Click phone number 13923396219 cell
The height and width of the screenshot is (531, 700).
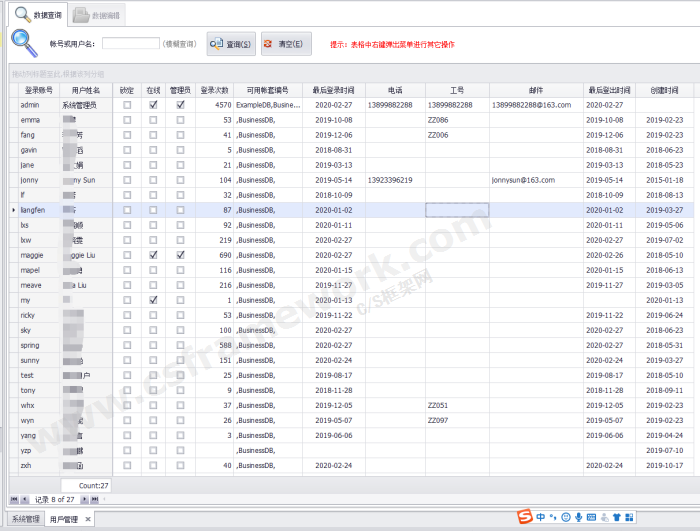pyautogui.click(x=395, y=180)
